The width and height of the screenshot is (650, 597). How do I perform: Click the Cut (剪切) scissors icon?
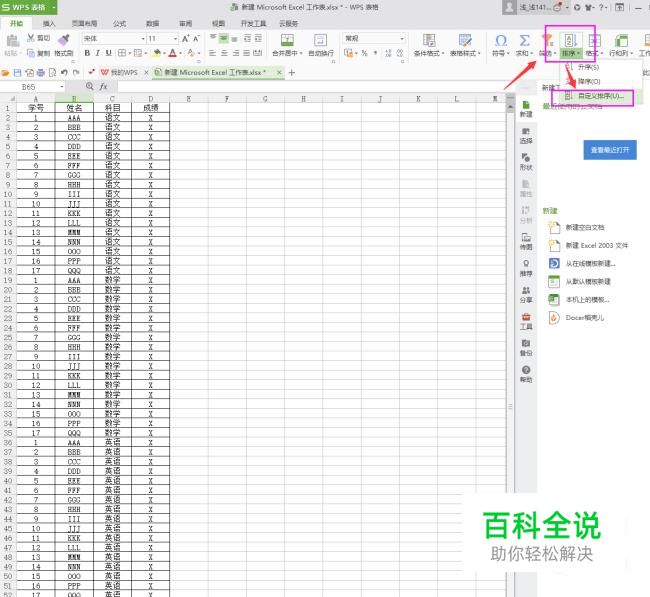click(31, 38)
